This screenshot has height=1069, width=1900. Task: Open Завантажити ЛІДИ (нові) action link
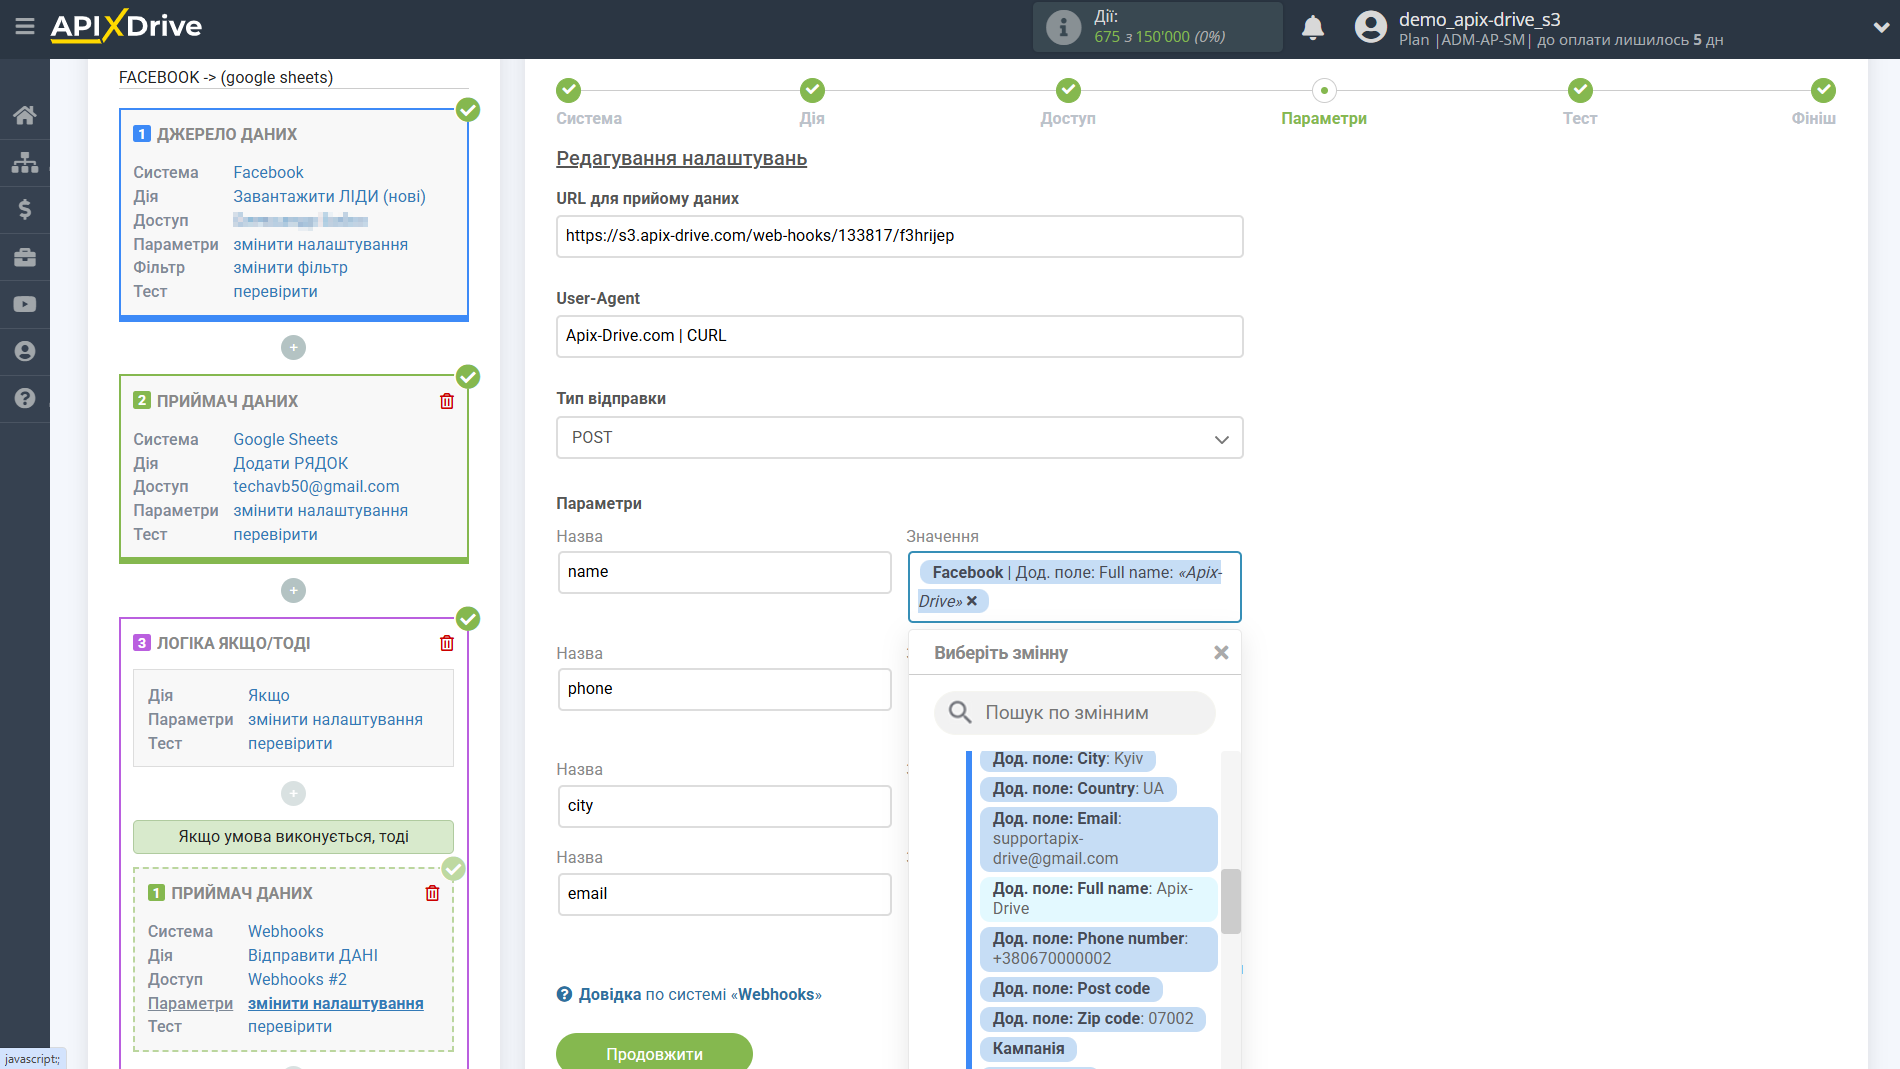click(329, 197)
